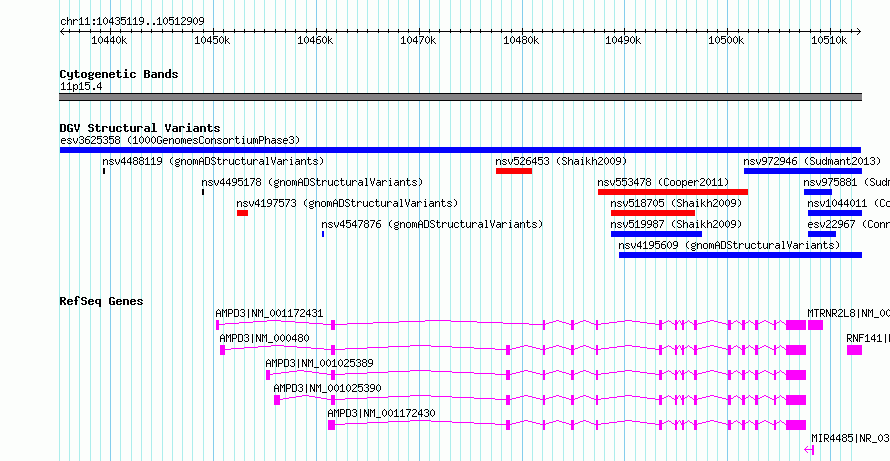Viewport: 890px width, 461px height.
Task: Click the gray 11p15.4 cytogenetic band bar
Action: tap(460, 97)
